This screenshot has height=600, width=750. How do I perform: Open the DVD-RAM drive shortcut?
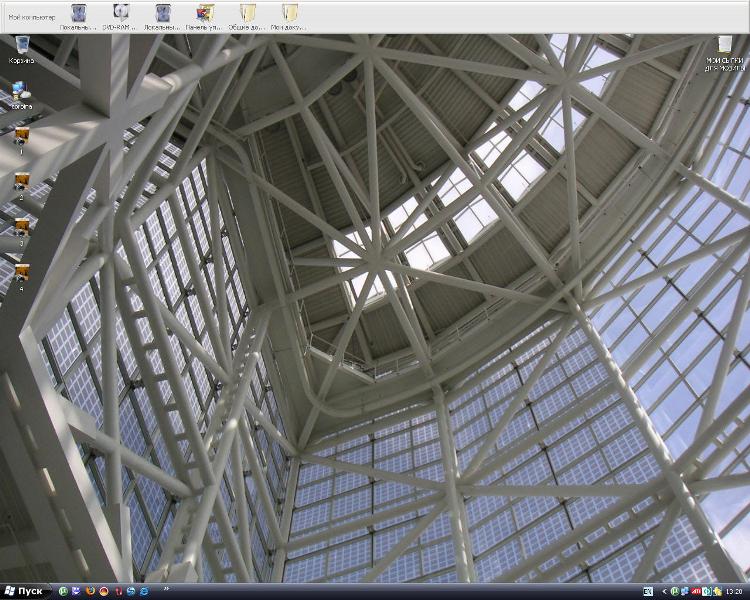tap(121, 17)
